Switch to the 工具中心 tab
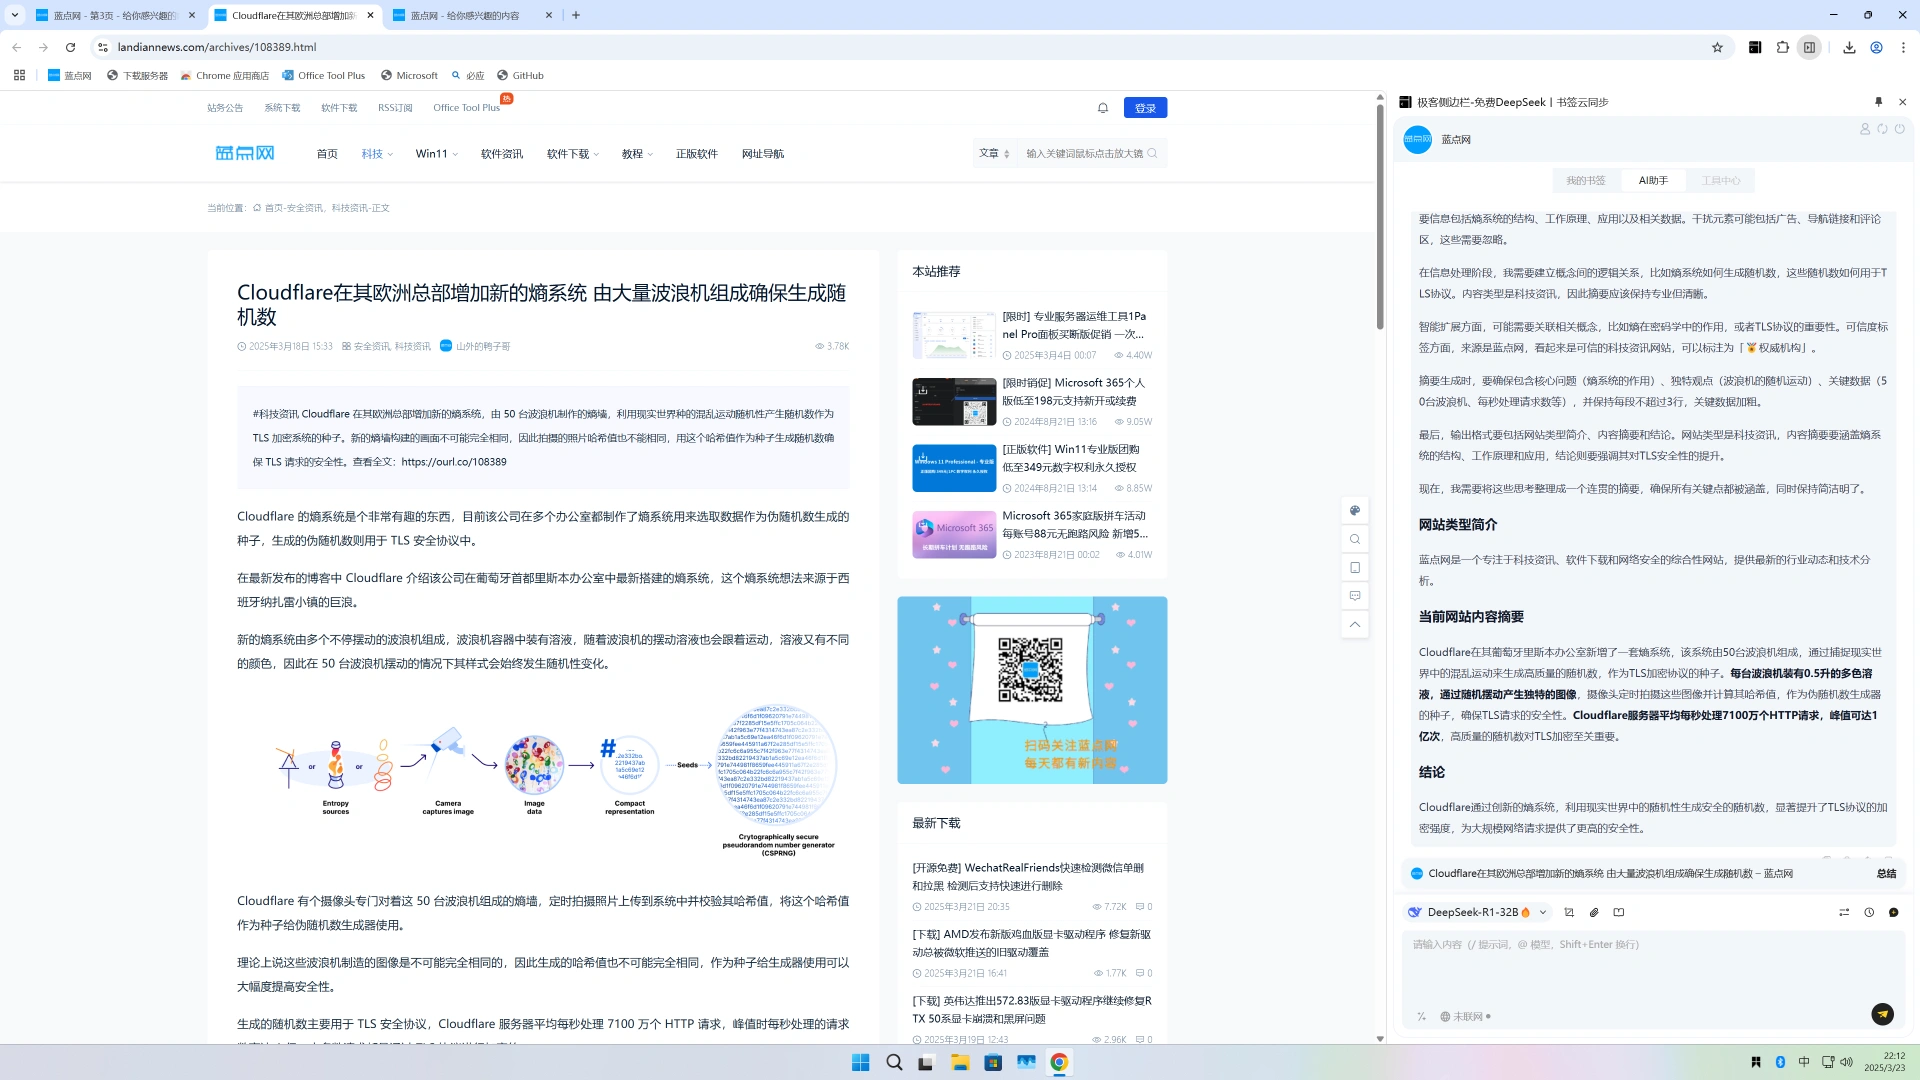 coord(1720,181)
